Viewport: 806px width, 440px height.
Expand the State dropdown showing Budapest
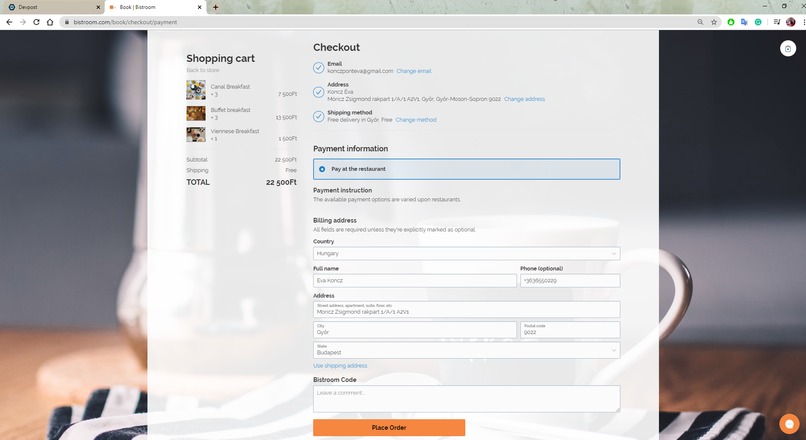(x=466, y=350)
